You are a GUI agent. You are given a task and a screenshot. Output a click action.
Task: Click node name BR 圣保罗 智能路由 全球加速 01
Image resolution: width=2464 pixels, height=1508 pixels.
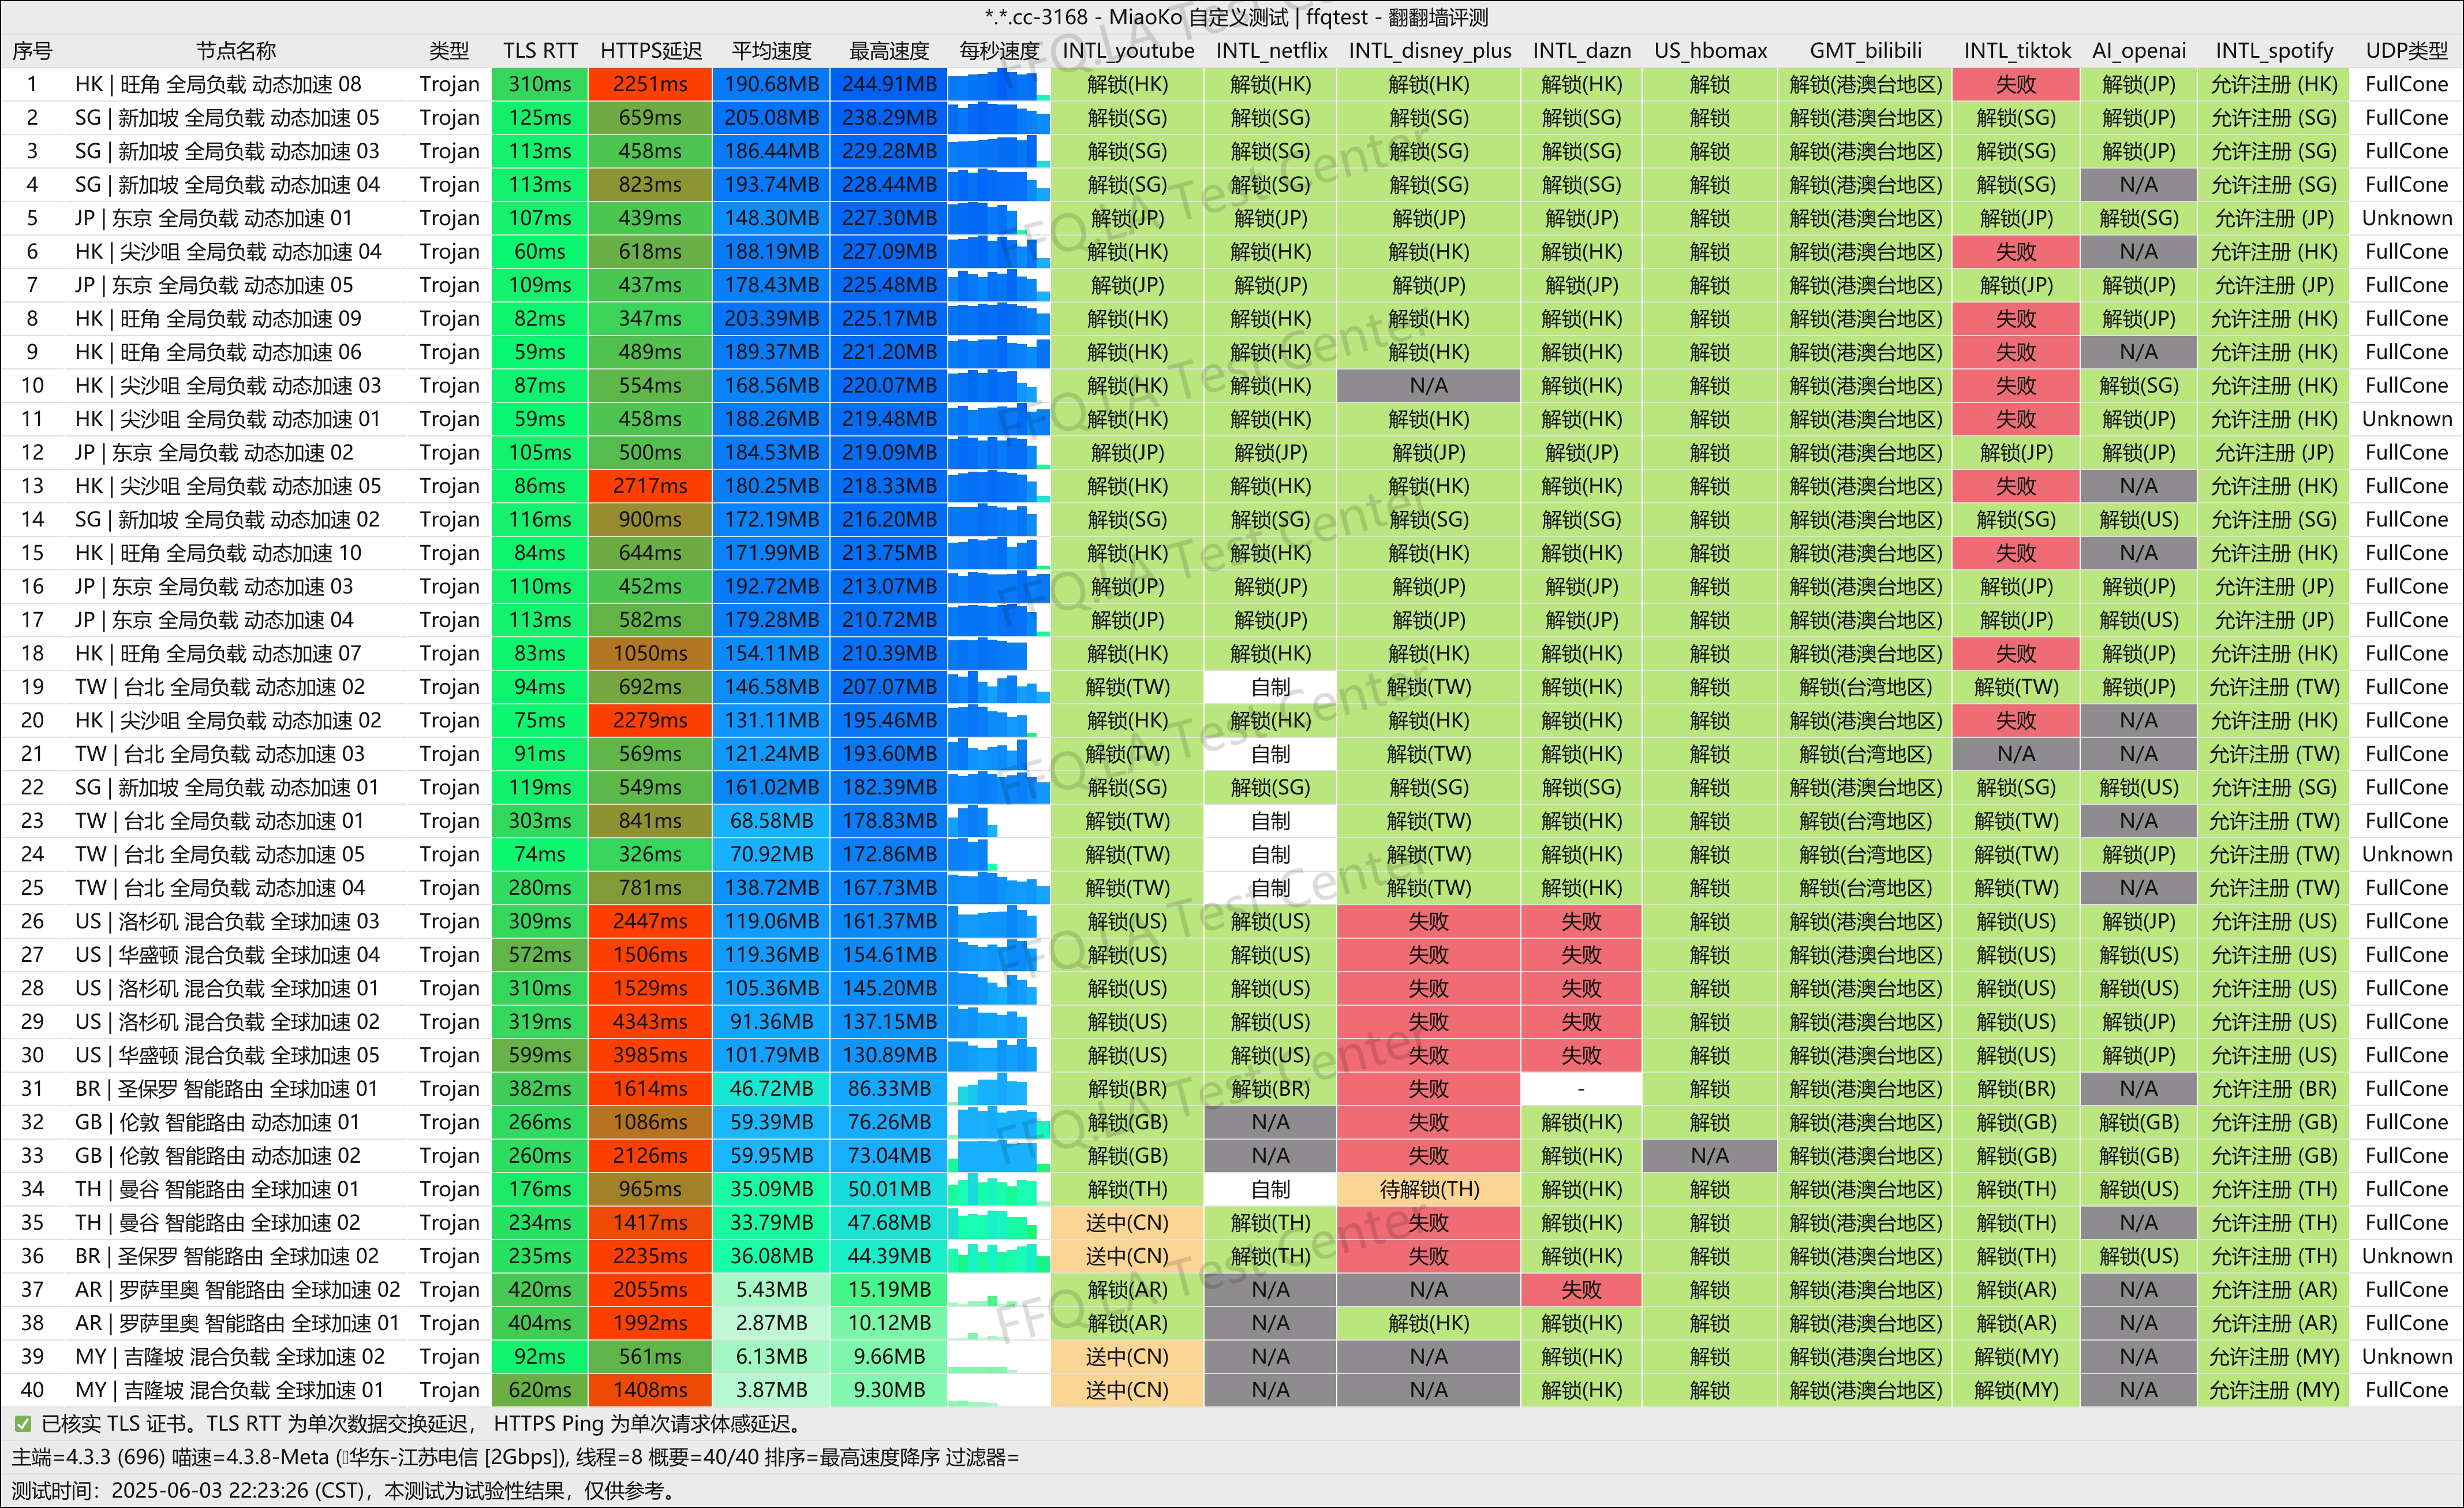click(x=226, y=1089)
